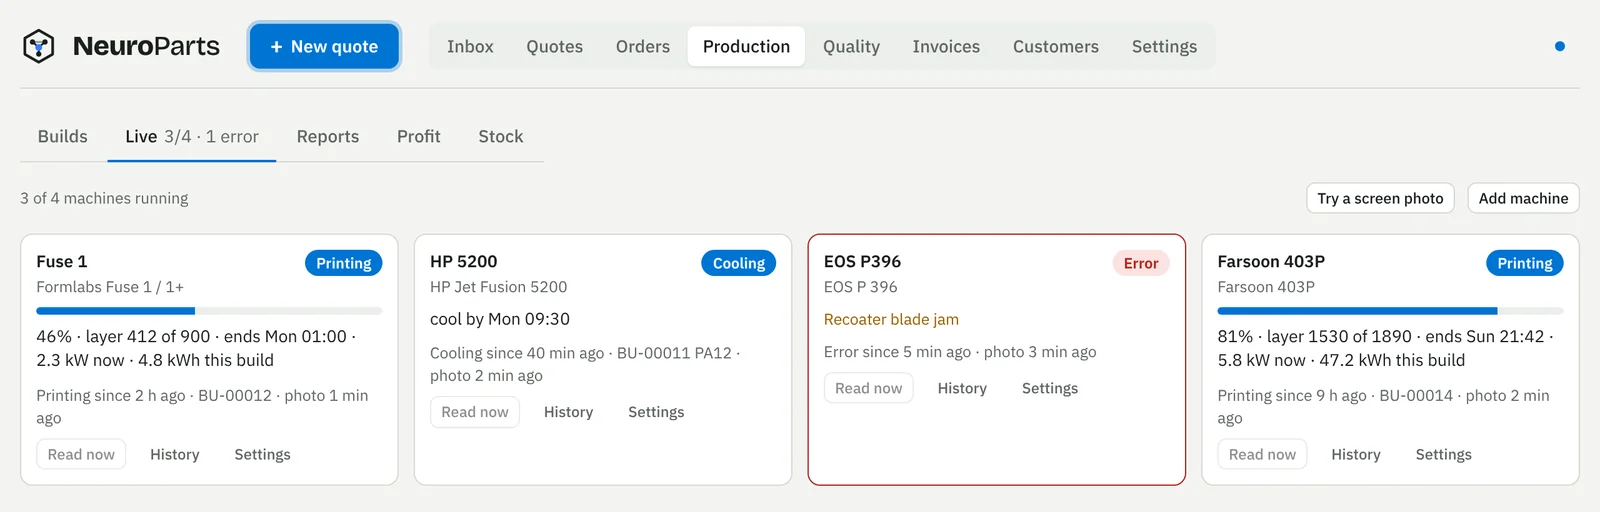The width and height of the screenshot is (1600, 512).
Task: Click the Error badge on EOS P396
Action: click(x=1140, y=263)
